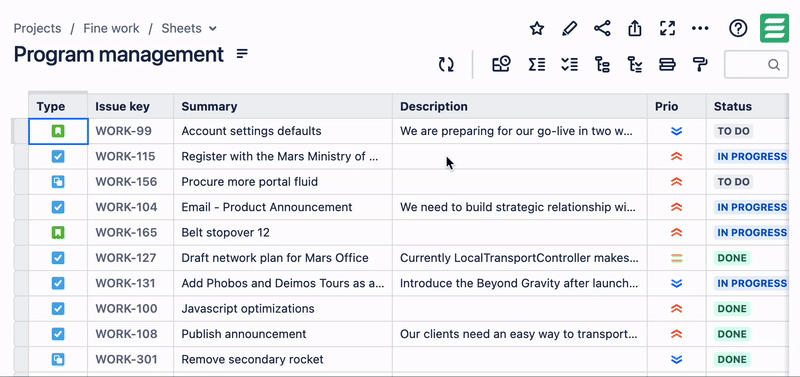Click the TO DO status of WORK-99

click(x=733, y=131)
